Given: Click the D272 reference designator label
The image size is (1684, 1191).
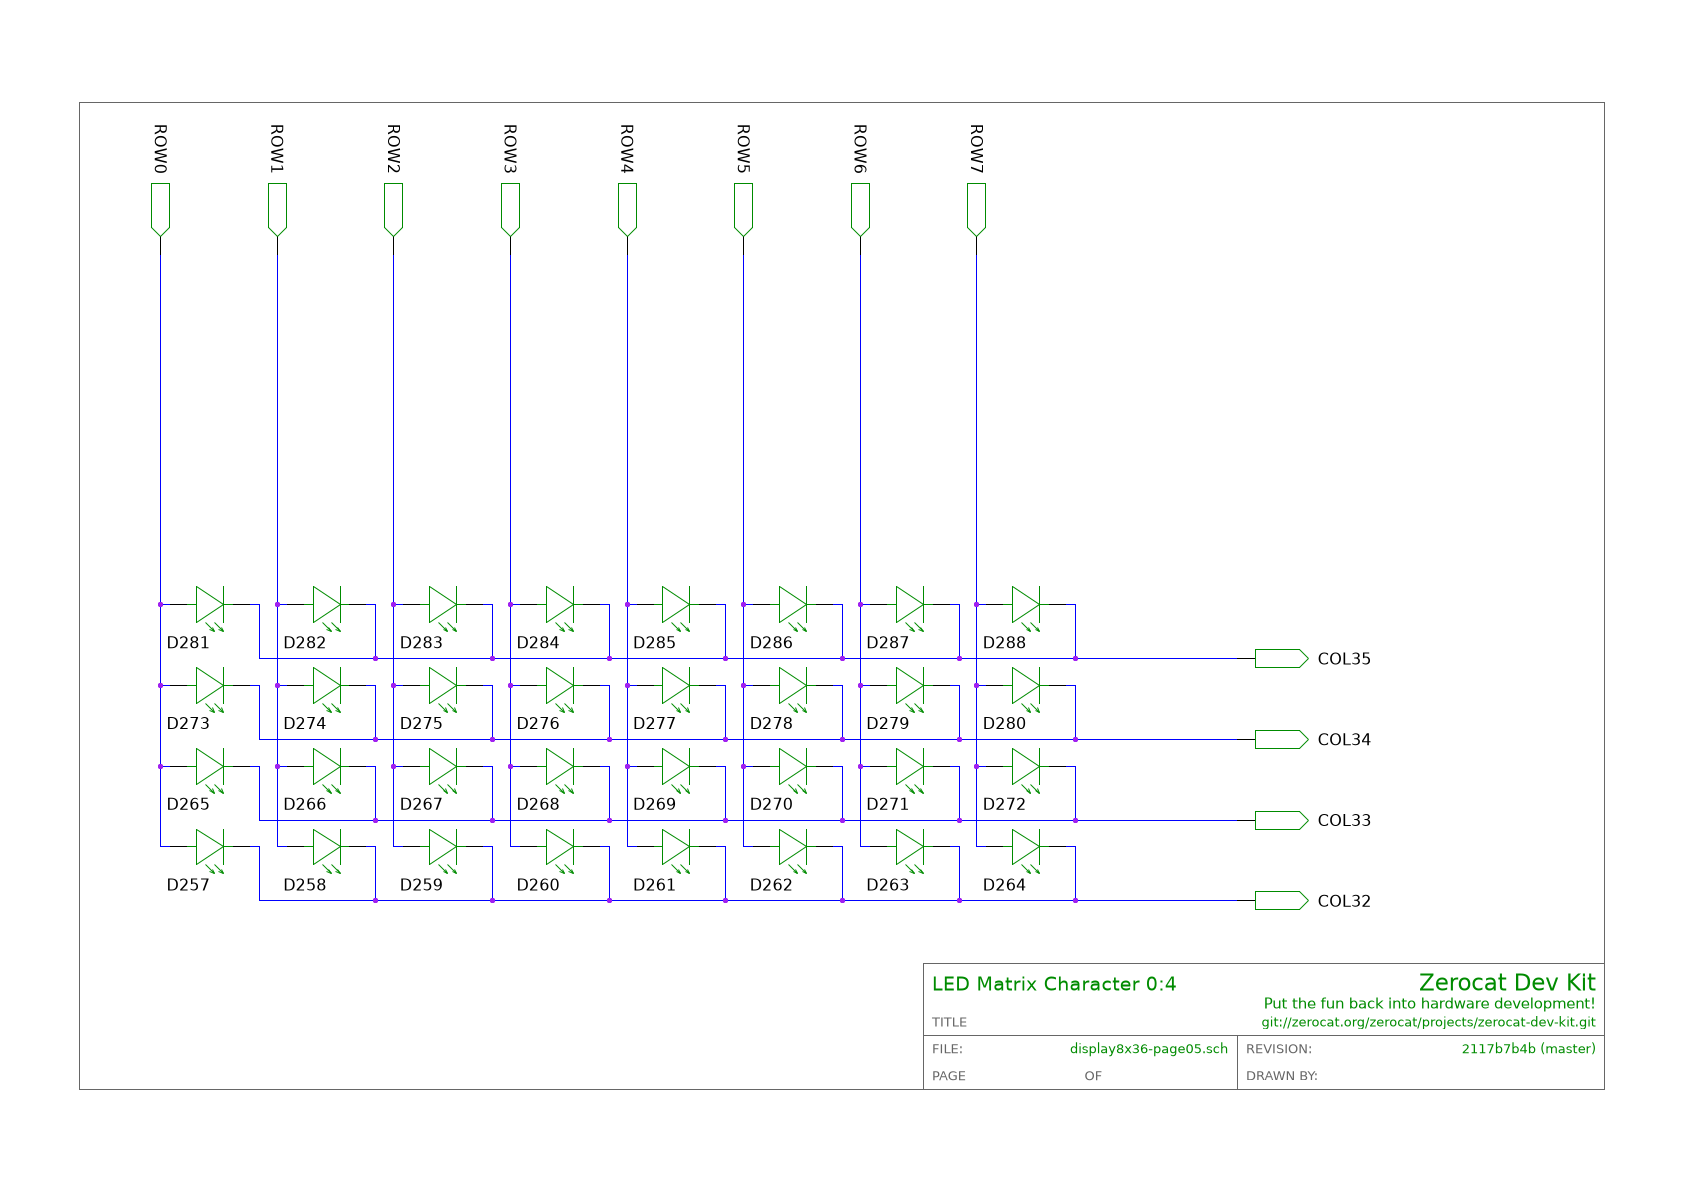Looking at the screenshot, I should [1004, 804].
